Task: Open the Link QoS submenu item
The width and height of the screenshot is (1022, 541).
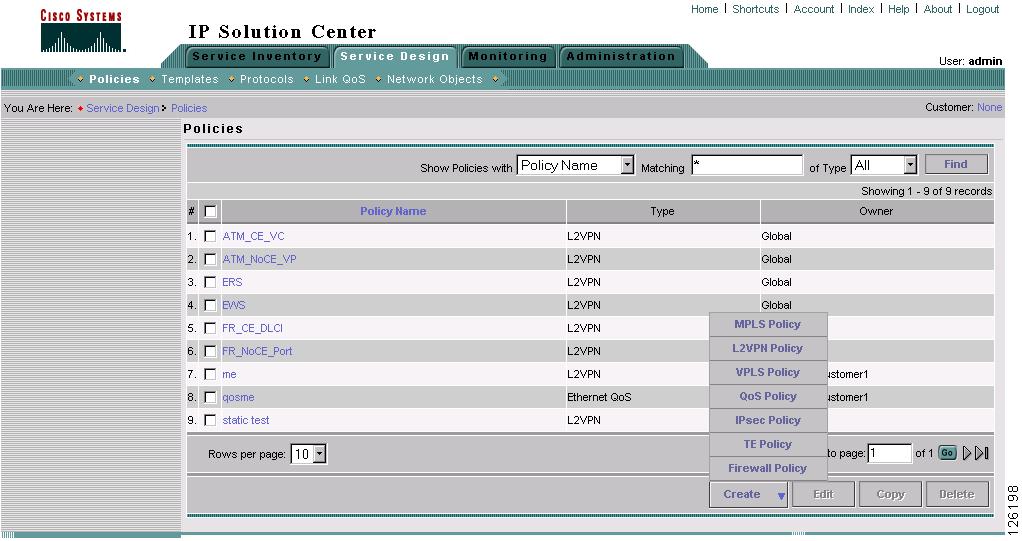Action: pyautogui.click(x=340, y=79)
